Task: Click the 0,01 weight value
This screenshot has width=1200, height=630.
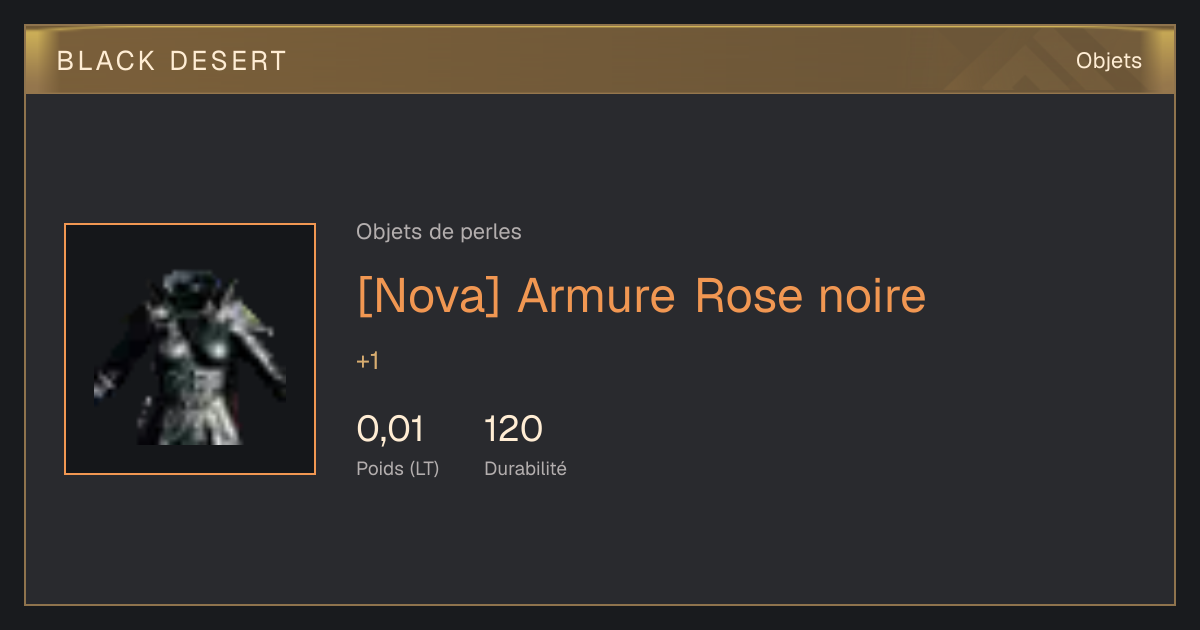Action: point(390,429)
